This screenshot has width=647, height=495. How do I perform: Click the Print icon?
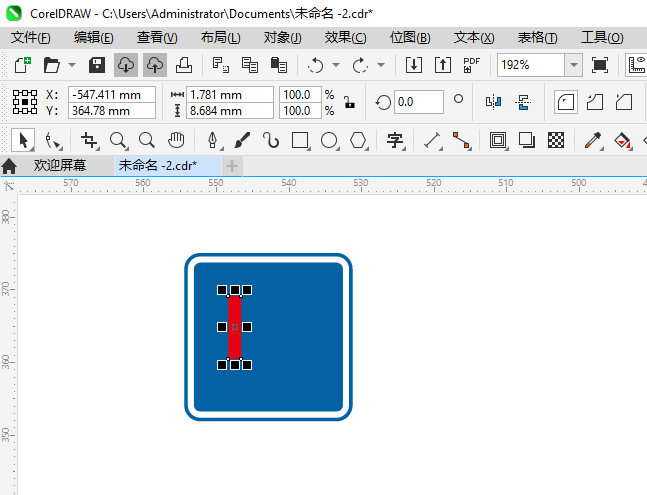pyautogui.click(x=184, y=65)
